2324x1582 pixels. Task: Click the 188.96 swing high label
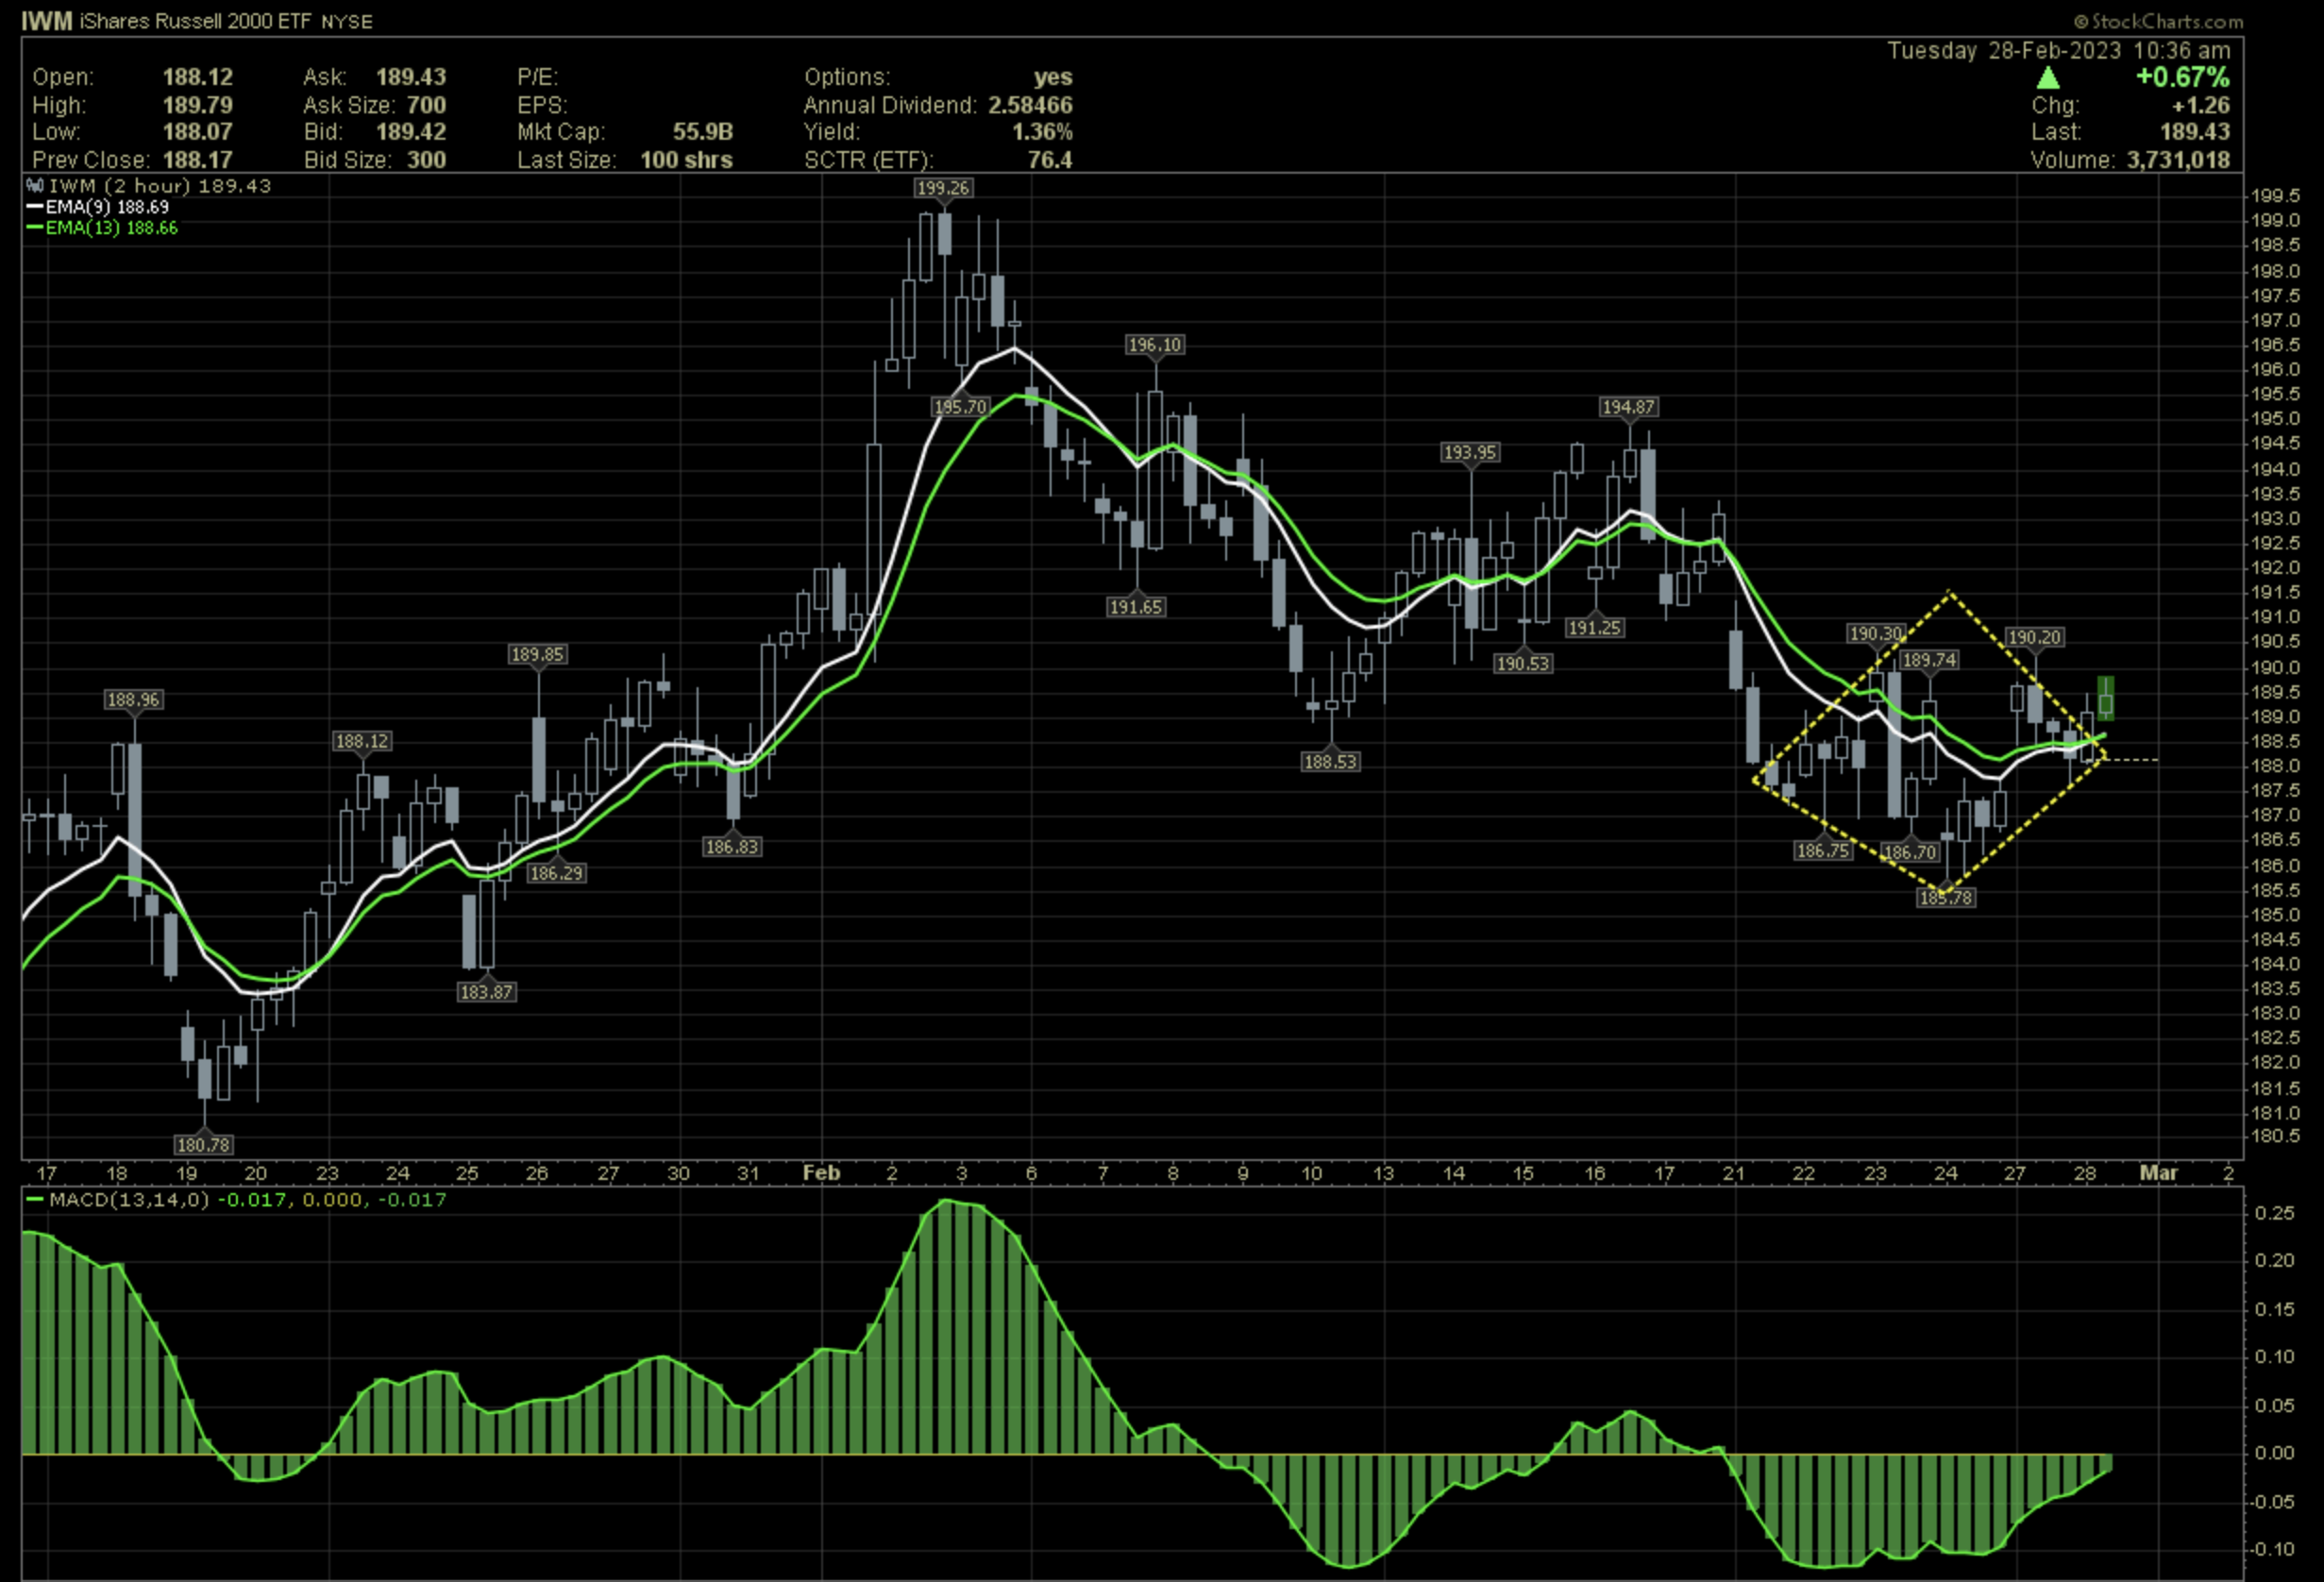tap(133, 699)
